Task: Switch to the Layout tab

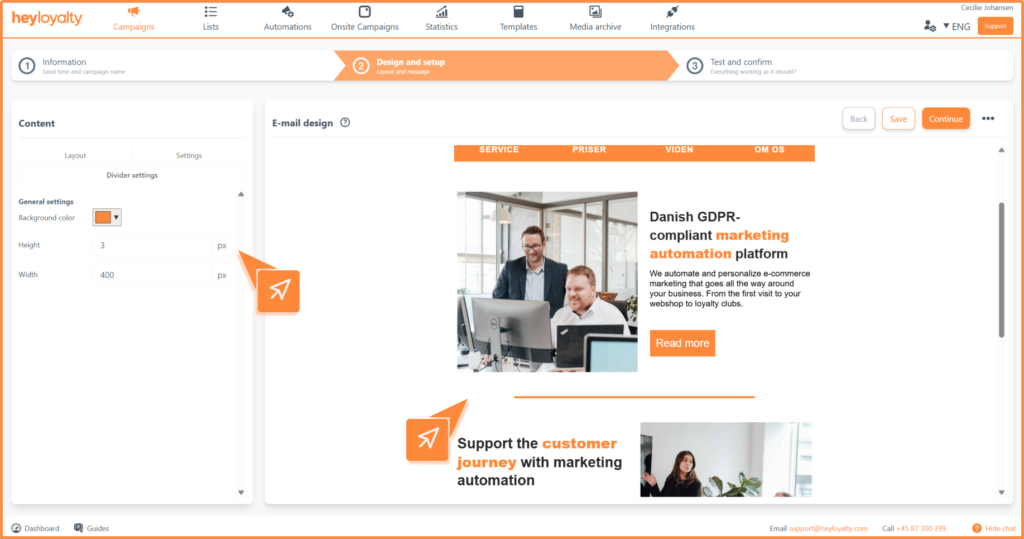Action: coord(75,155)
